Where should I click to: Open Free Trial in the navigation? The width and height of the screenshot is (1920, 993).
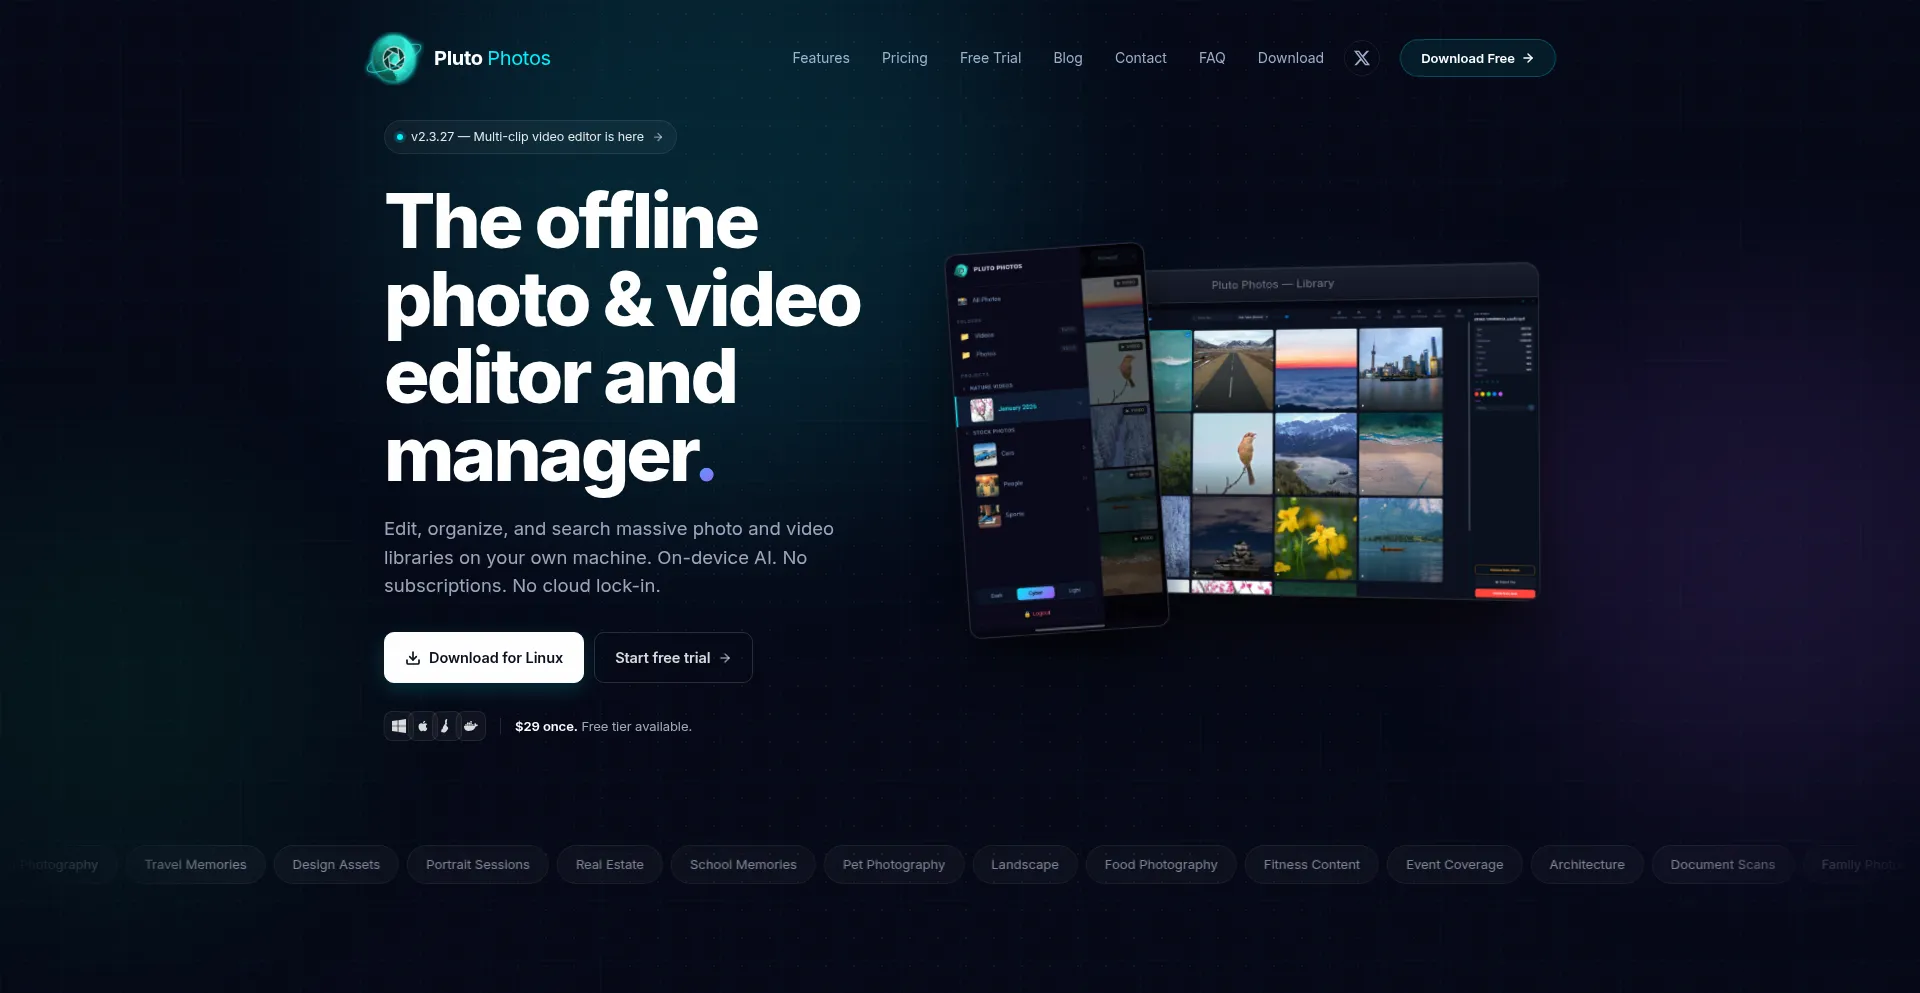pyautogui.click(x=990, y=58)
